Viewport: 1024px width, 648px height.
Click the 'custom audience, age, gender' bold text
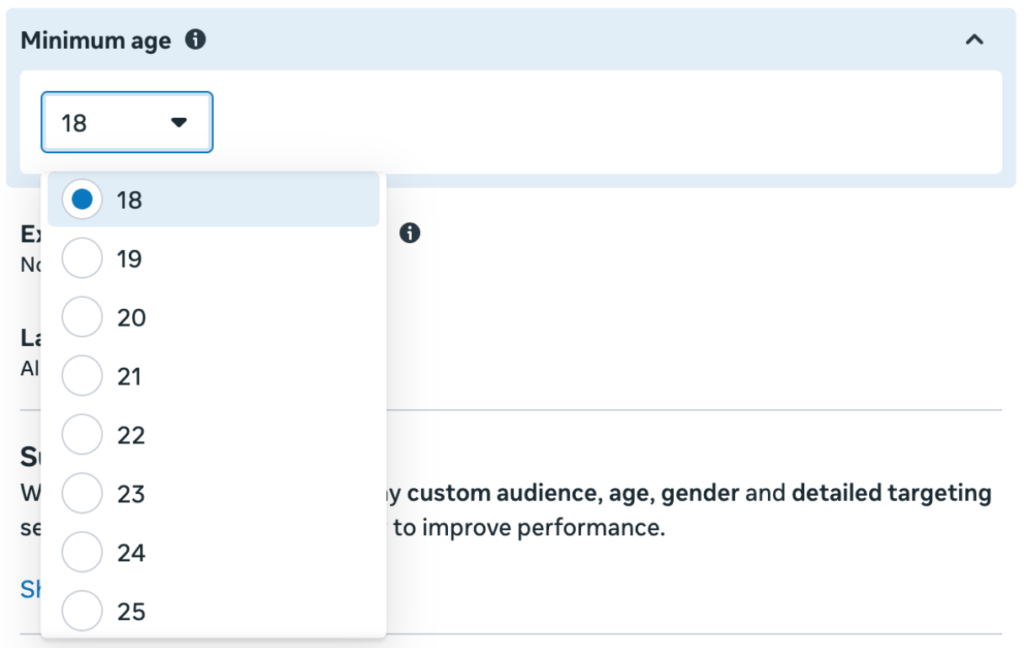(x=573, y=493)
